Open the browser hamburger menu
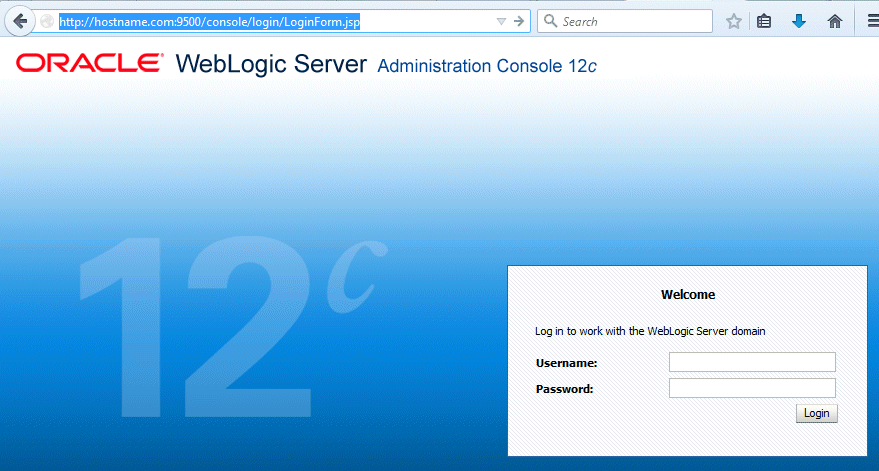 [x=873, y=22]
